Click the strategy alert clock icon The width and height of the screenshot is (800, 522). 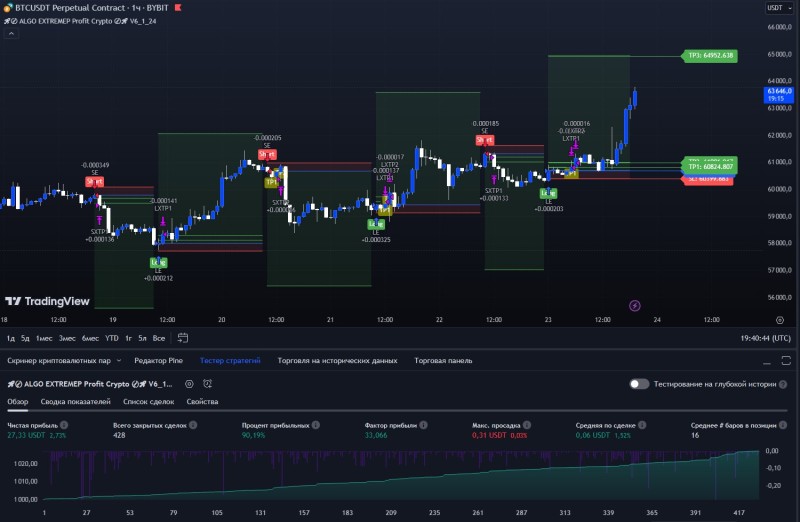[x=207, y=384]
